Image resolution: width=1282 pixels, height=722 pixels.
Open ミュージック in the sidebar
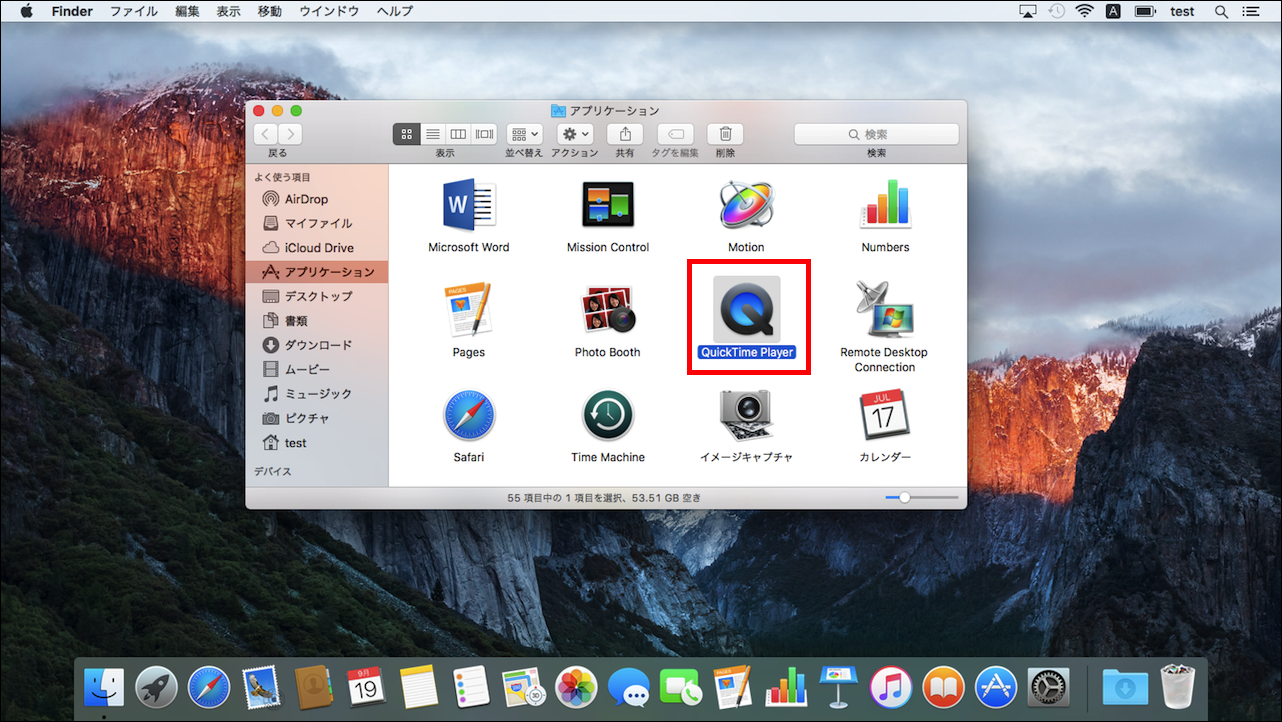[x=317, y=394]
